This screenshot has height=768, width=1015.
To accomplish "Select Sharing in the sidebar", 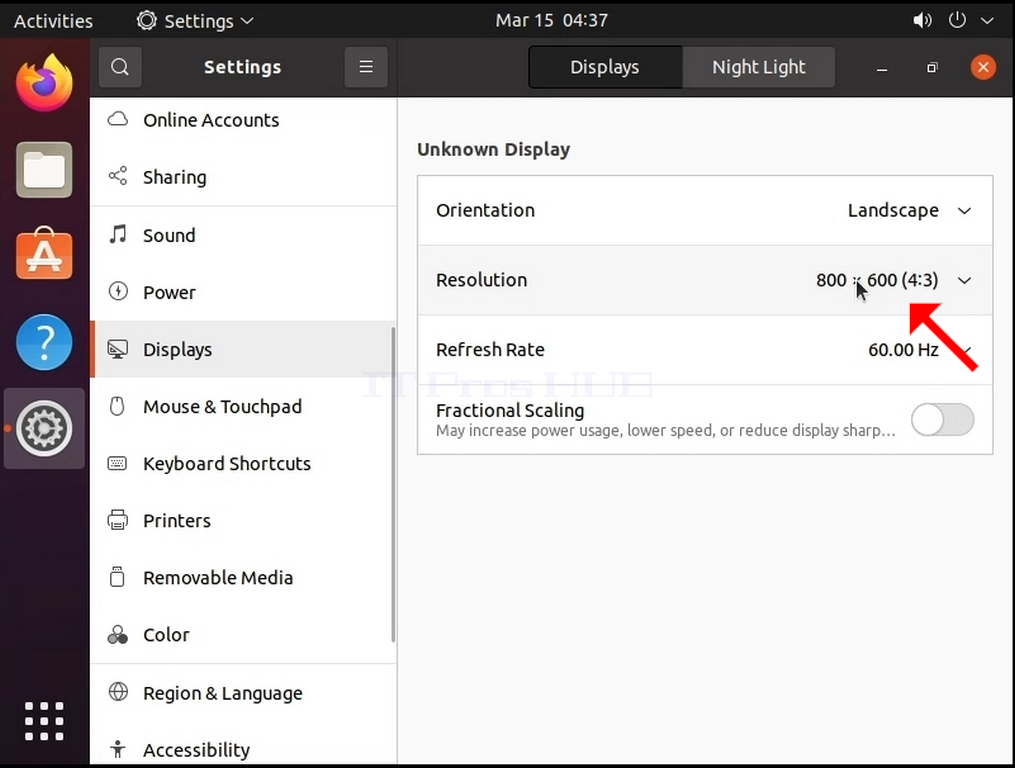I will tap(243, 177).
